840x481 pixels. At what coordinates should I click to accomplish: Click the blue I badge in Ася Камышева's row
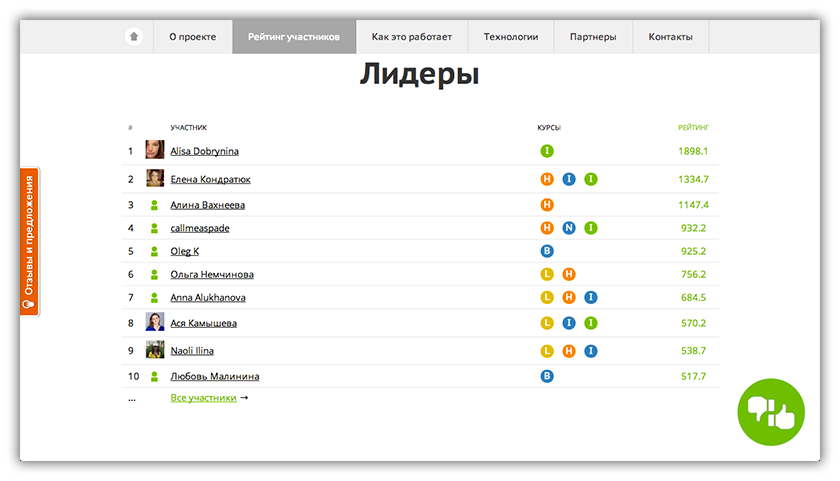[x=569, y=323]
